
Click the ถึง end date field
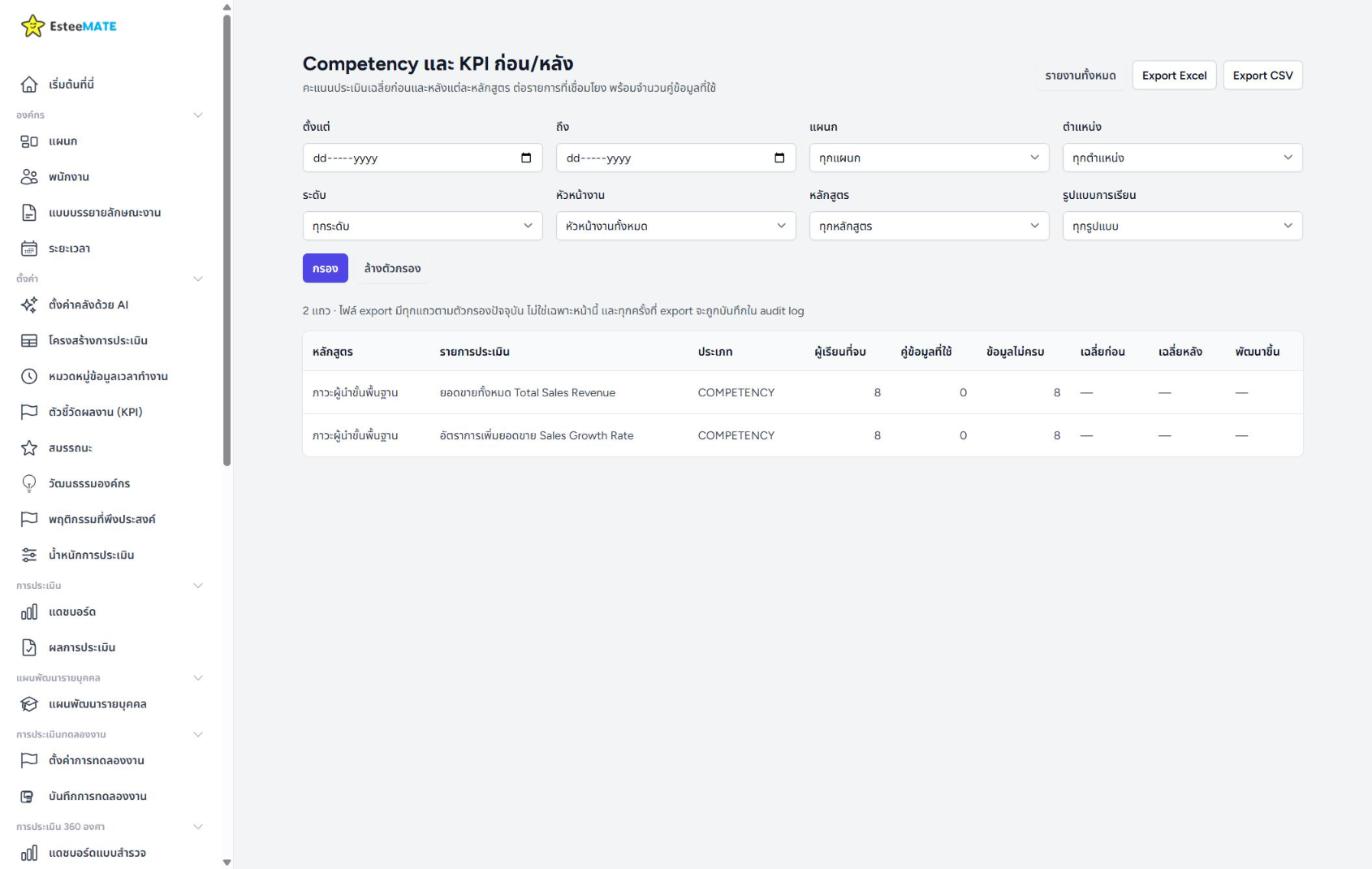pos(676,158)
